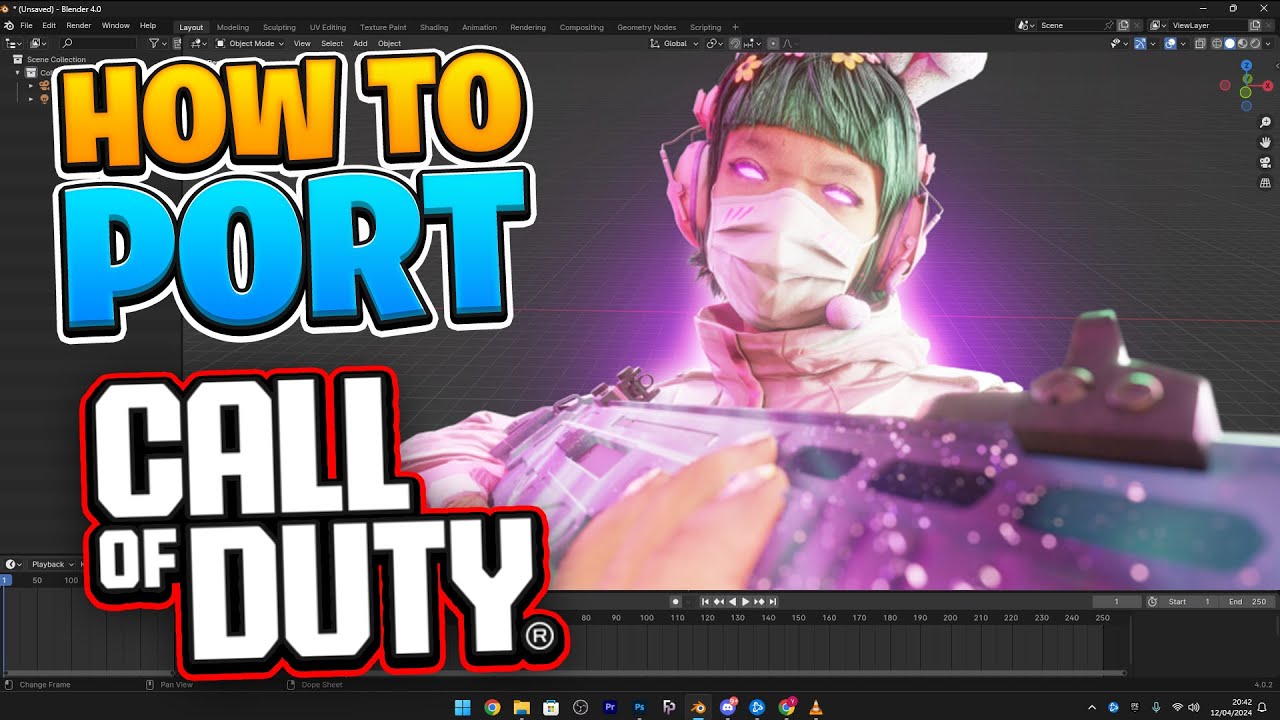Image resolution: width=1280 pixels, height=720 pixels.
Task: Toggle the timeline clock sync icon
Action: [1152, 601]
